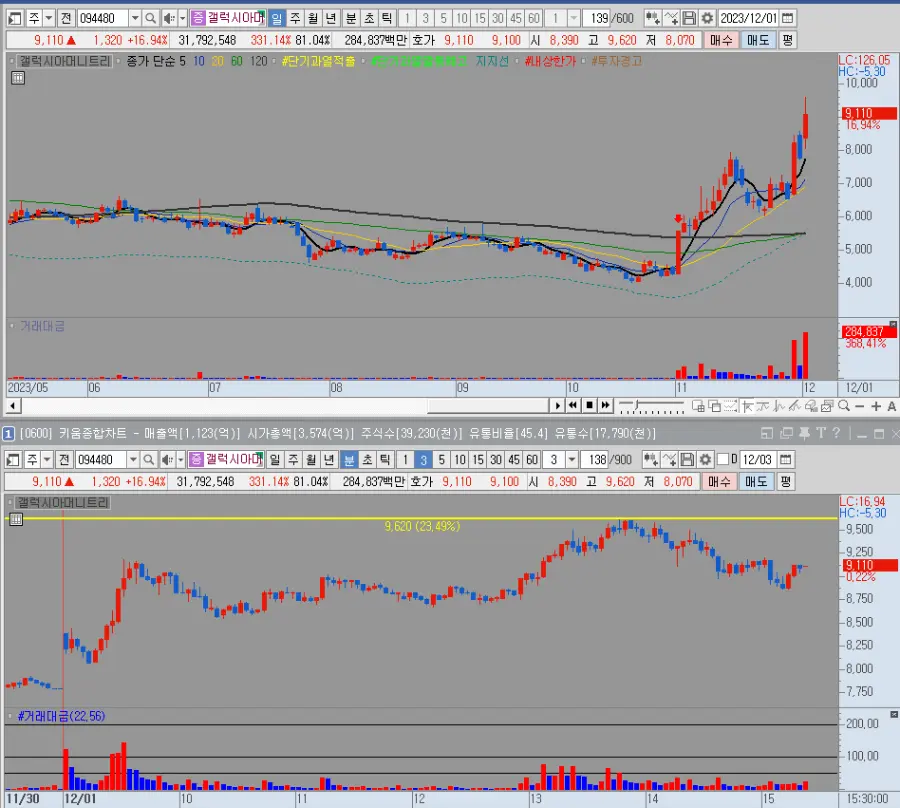Image resolution: width=900 pixels, height=808 pixels.
Task: Click the data table grid icon in lower chart
Action: 16,519
